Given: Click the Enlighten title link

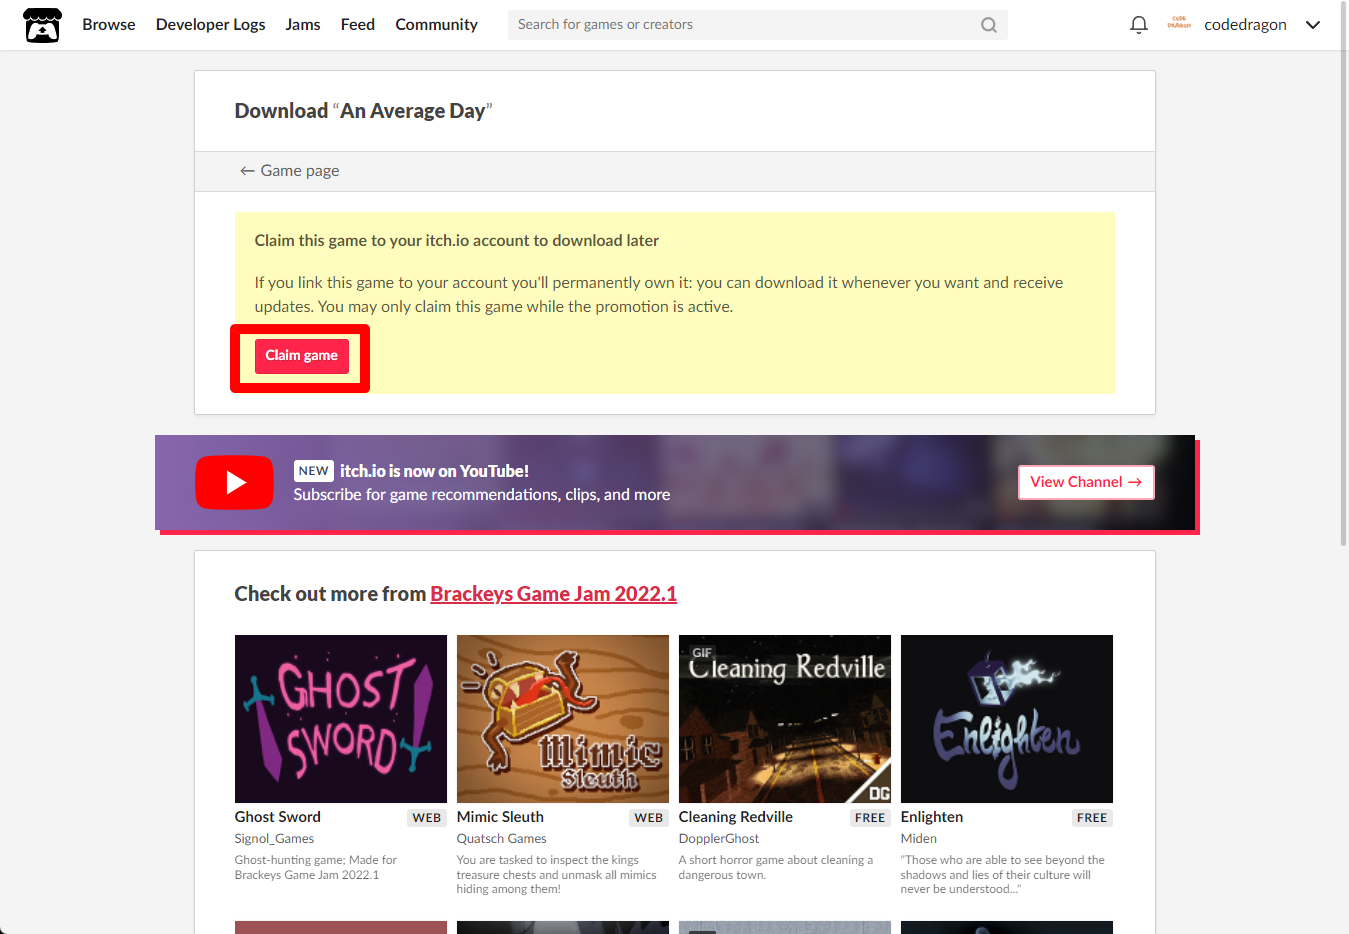Looking at the screenshot, I should [x=932, y=817].
